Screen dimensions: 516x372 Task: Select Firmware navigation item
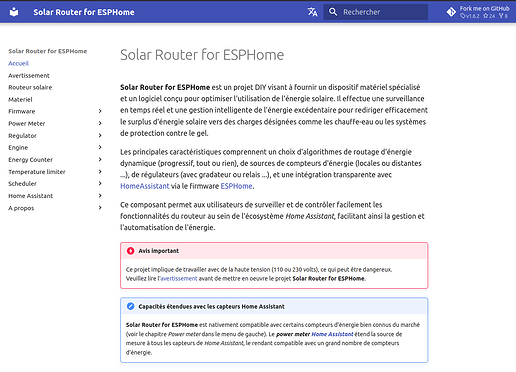pyautogui.click(x=22, y=111)
